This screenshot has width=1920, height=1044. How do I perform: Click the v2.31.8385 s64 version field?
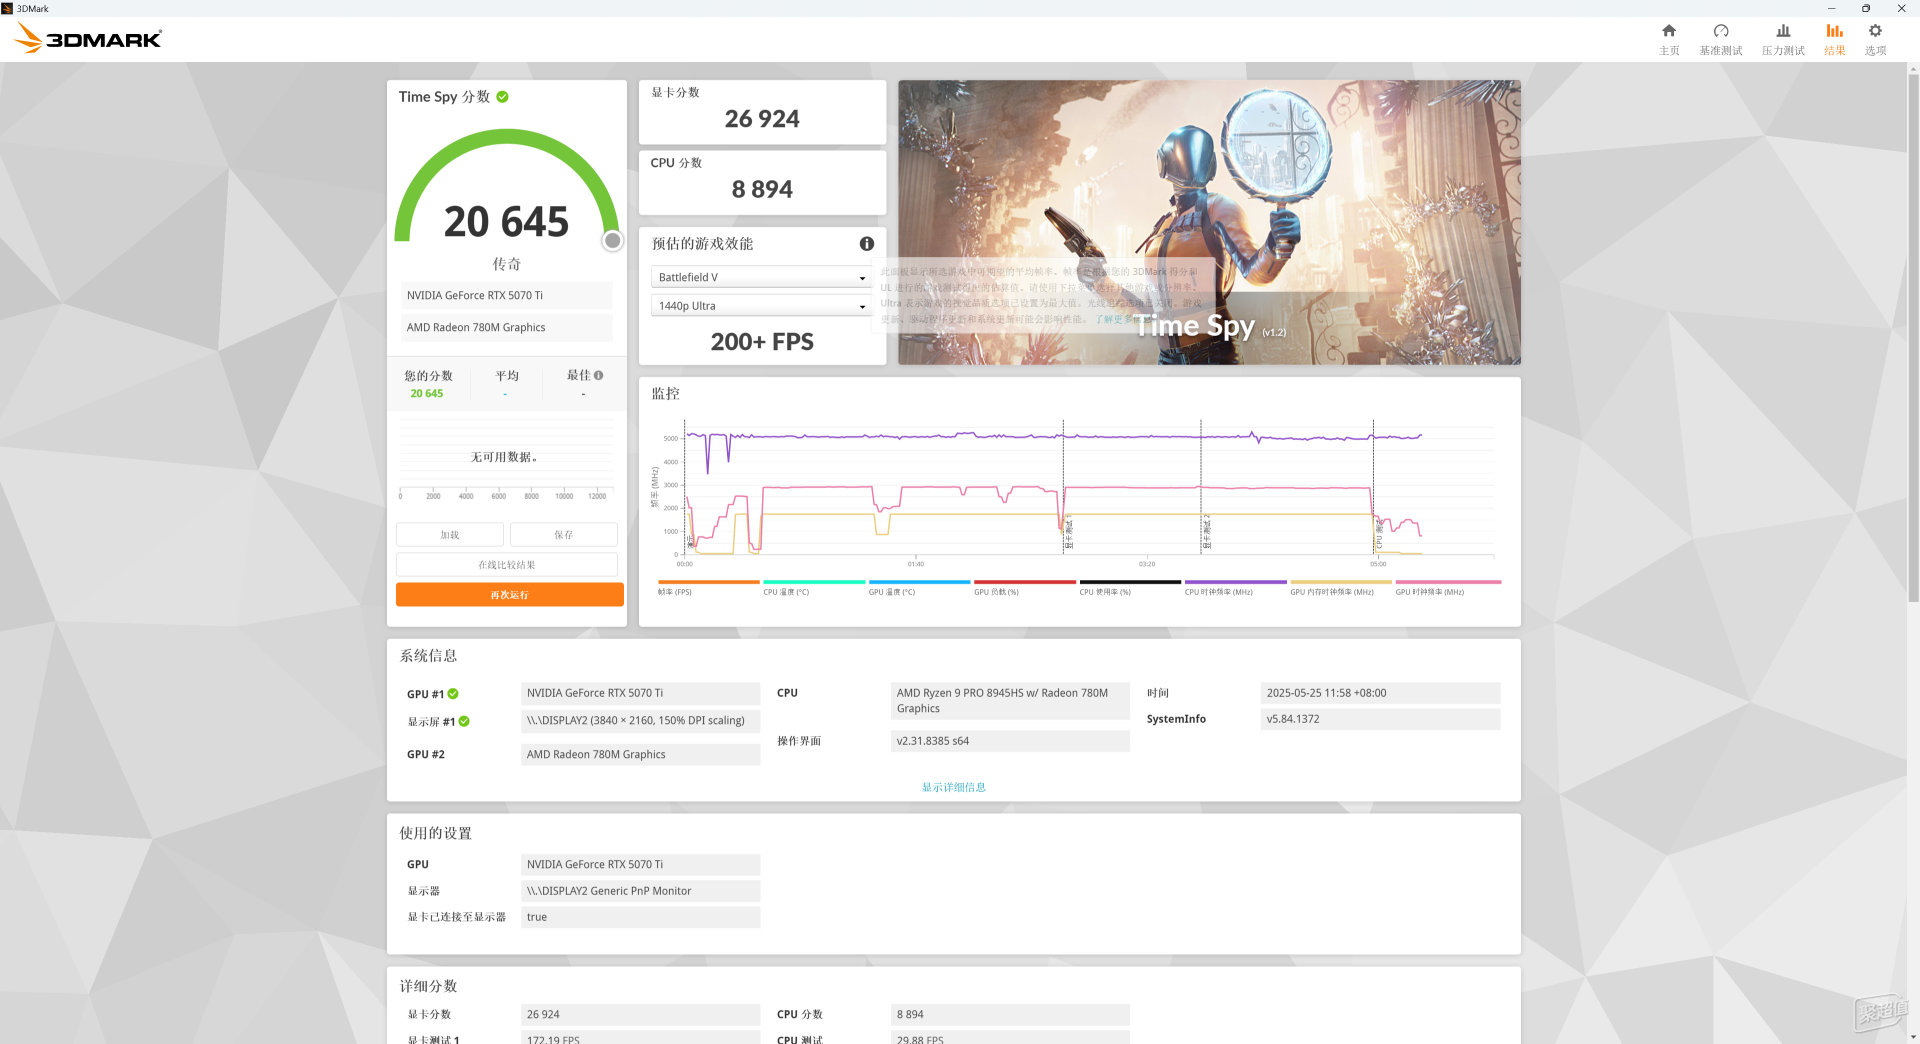click(1010, 741)
